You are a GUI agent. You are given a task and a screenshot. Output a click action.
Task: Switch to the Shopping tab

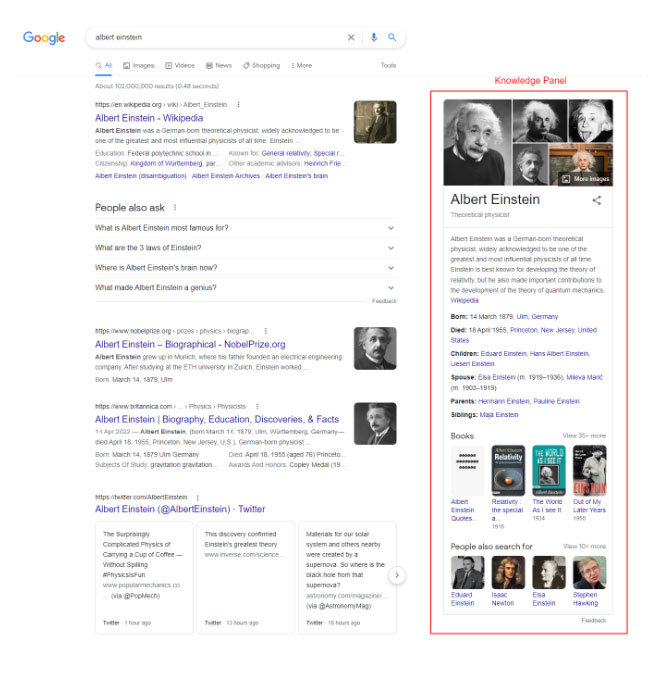click(x=261, y=65)
